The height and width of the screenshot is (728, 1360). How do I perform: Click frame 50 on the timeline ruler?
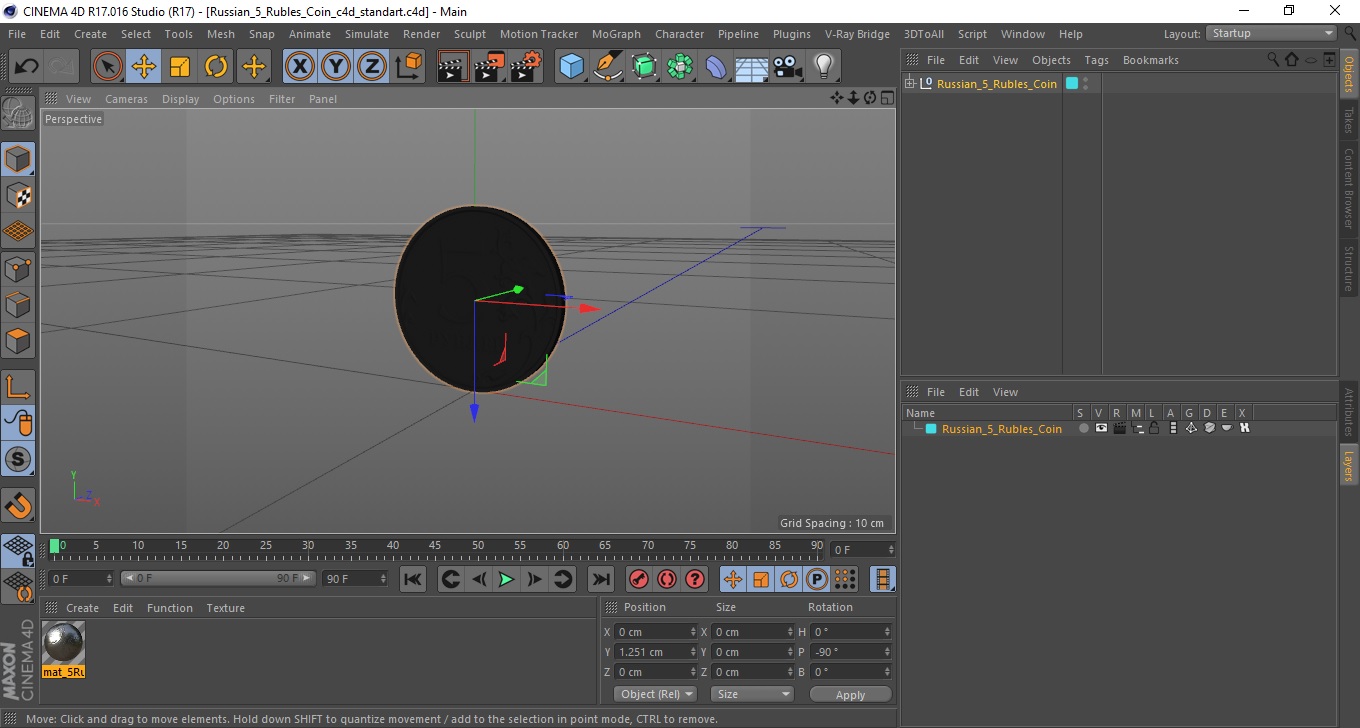click(x=478, y=547)
